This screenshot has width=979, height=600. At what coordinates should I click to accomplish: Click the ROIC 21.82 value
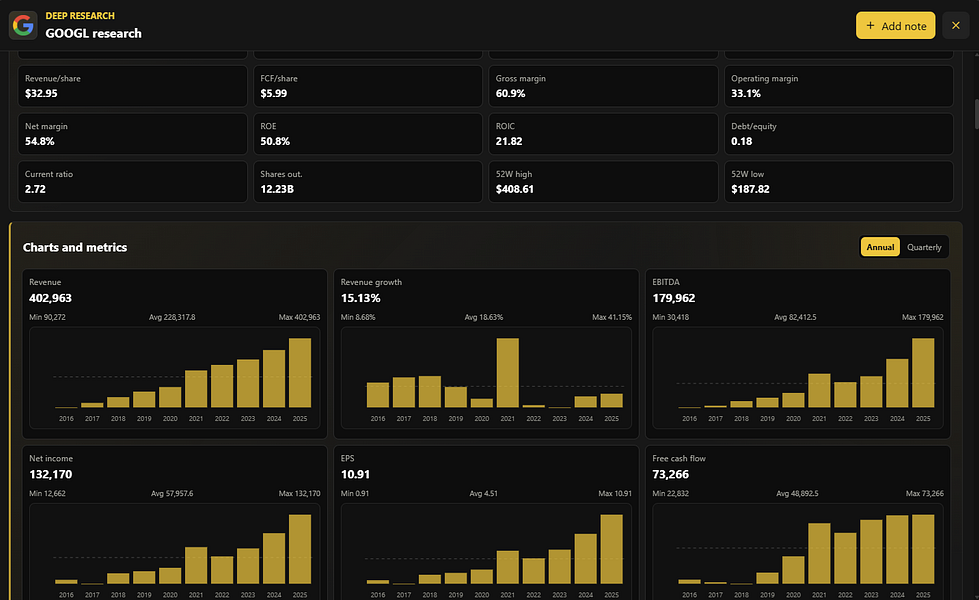click(x=509, y=142)
